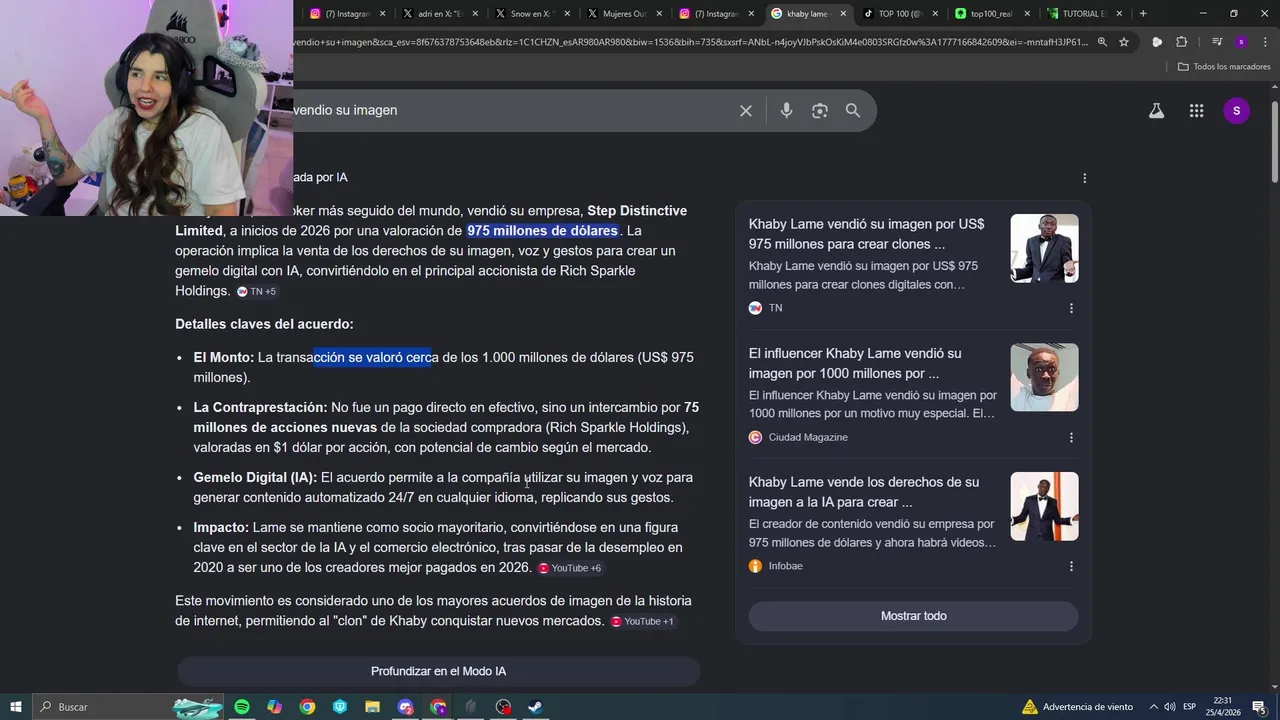Open 'Khaby Lame vende los derechos' article
The width and height of the screenshot is (1280, 720).
tap(864, 492)
